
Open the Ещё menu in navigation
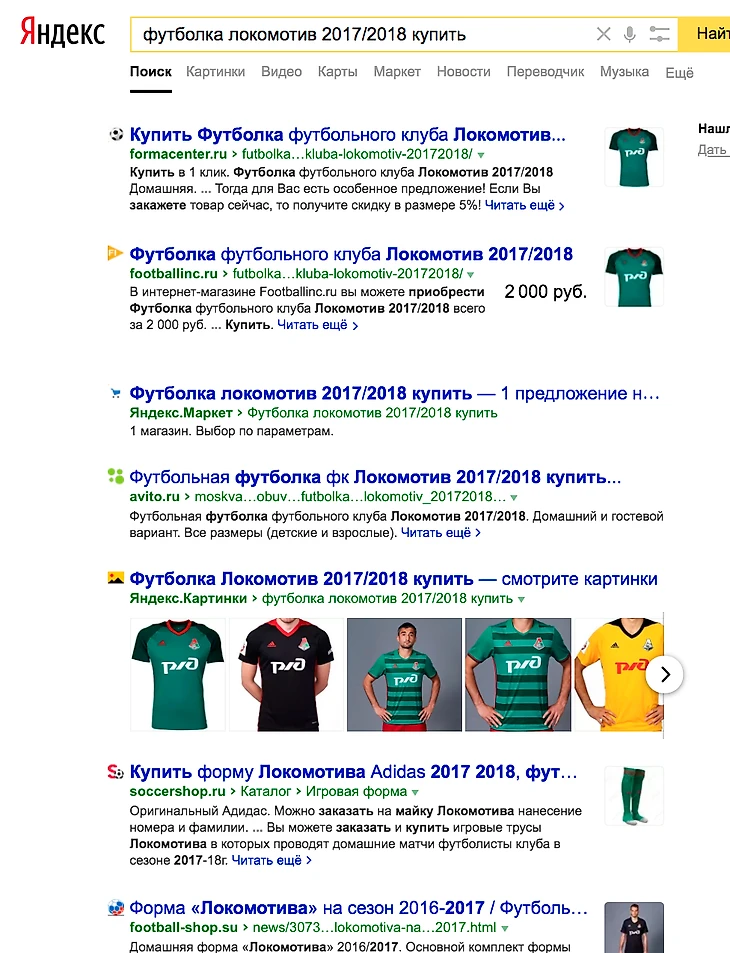(679, 73)
